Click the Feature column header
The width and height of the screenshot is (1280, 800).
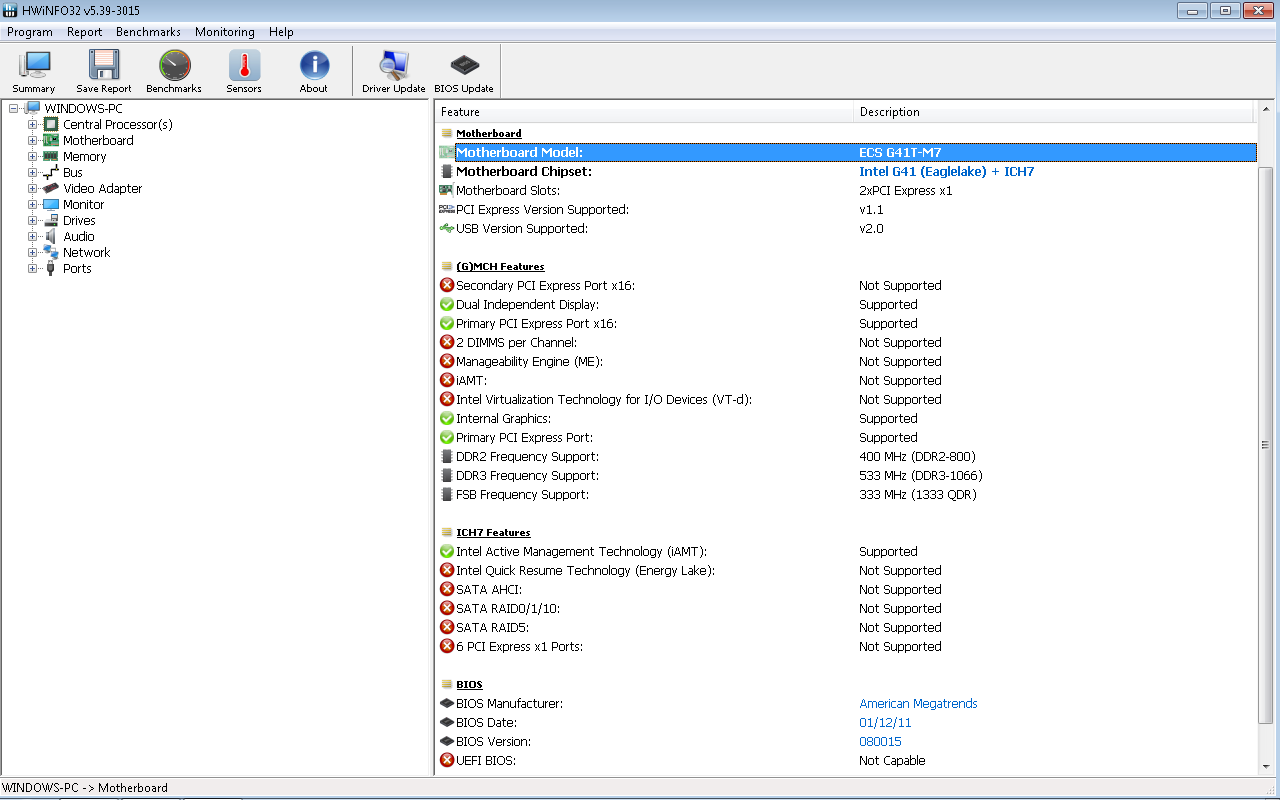point(645,112)
